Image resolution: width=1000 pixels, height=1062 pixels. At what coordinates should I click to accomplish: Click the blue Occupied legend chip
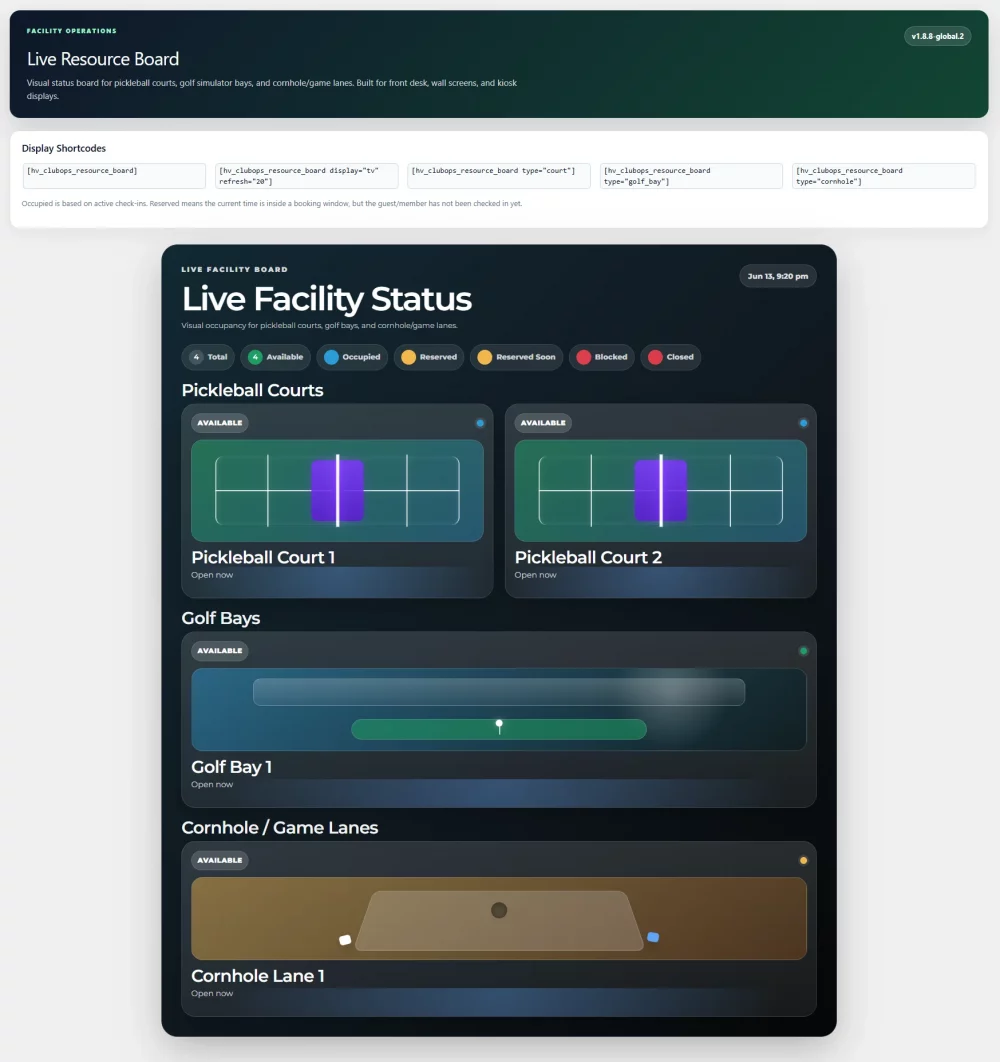click(x=352, y=357)
